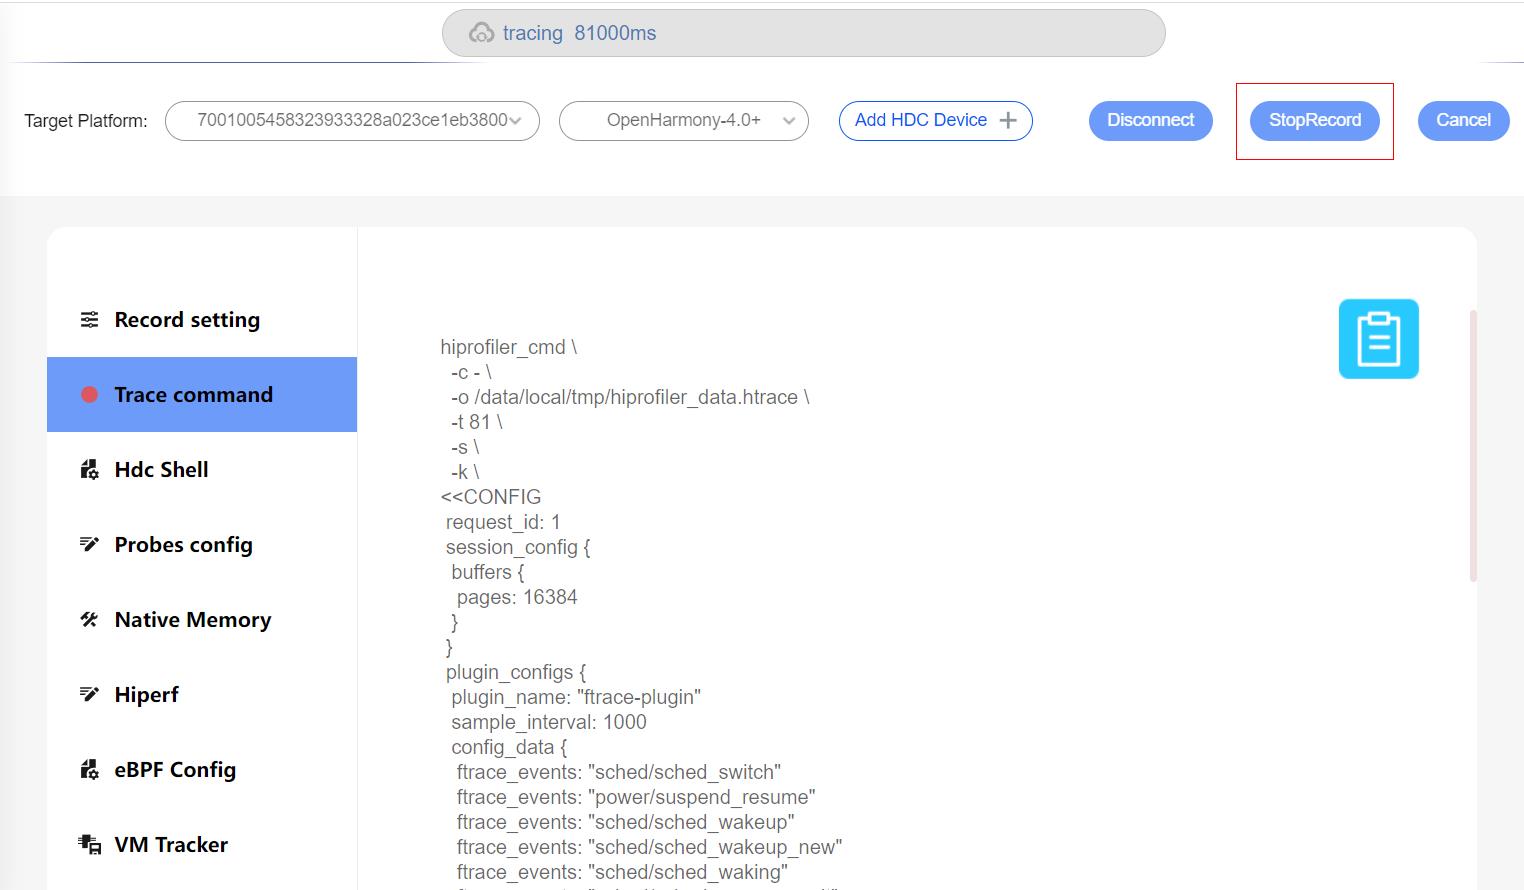Click the vertical scrollbar of command panel
Viewport: 1524px width, 890px height.
[x=1473, y=446]
